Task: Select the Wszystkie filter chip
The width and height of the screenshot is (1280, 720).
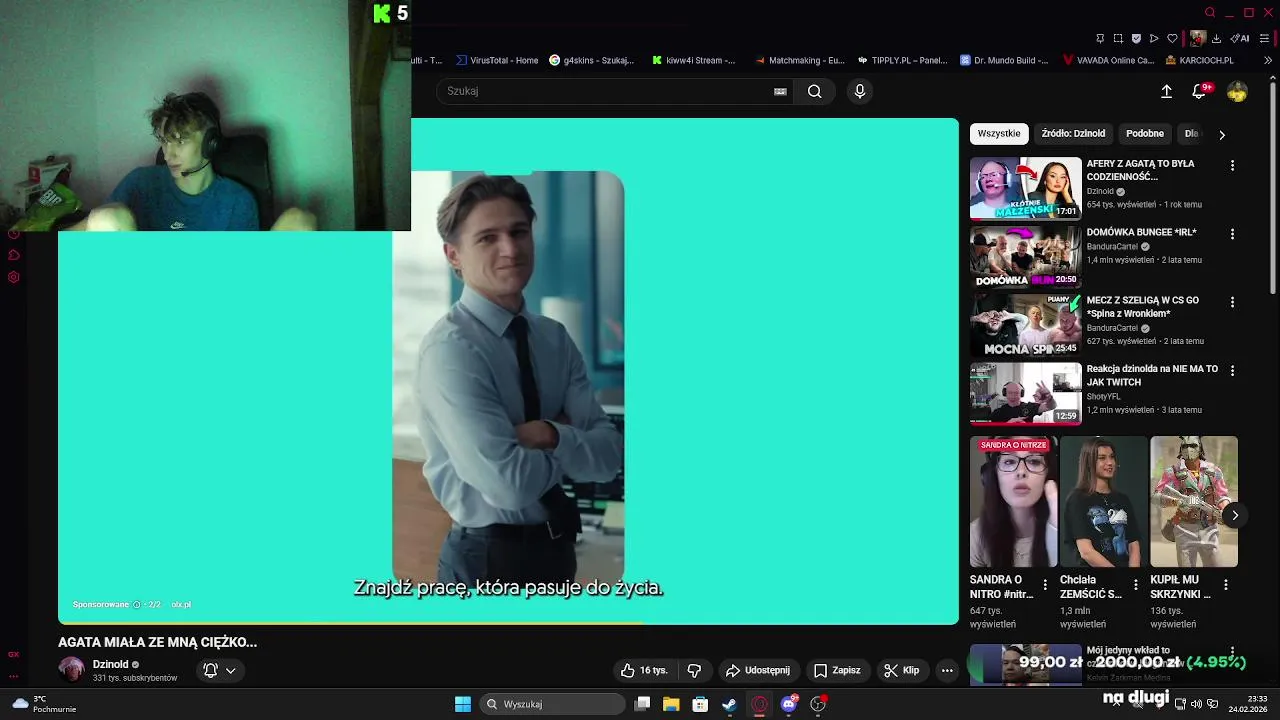Action: 999,133
